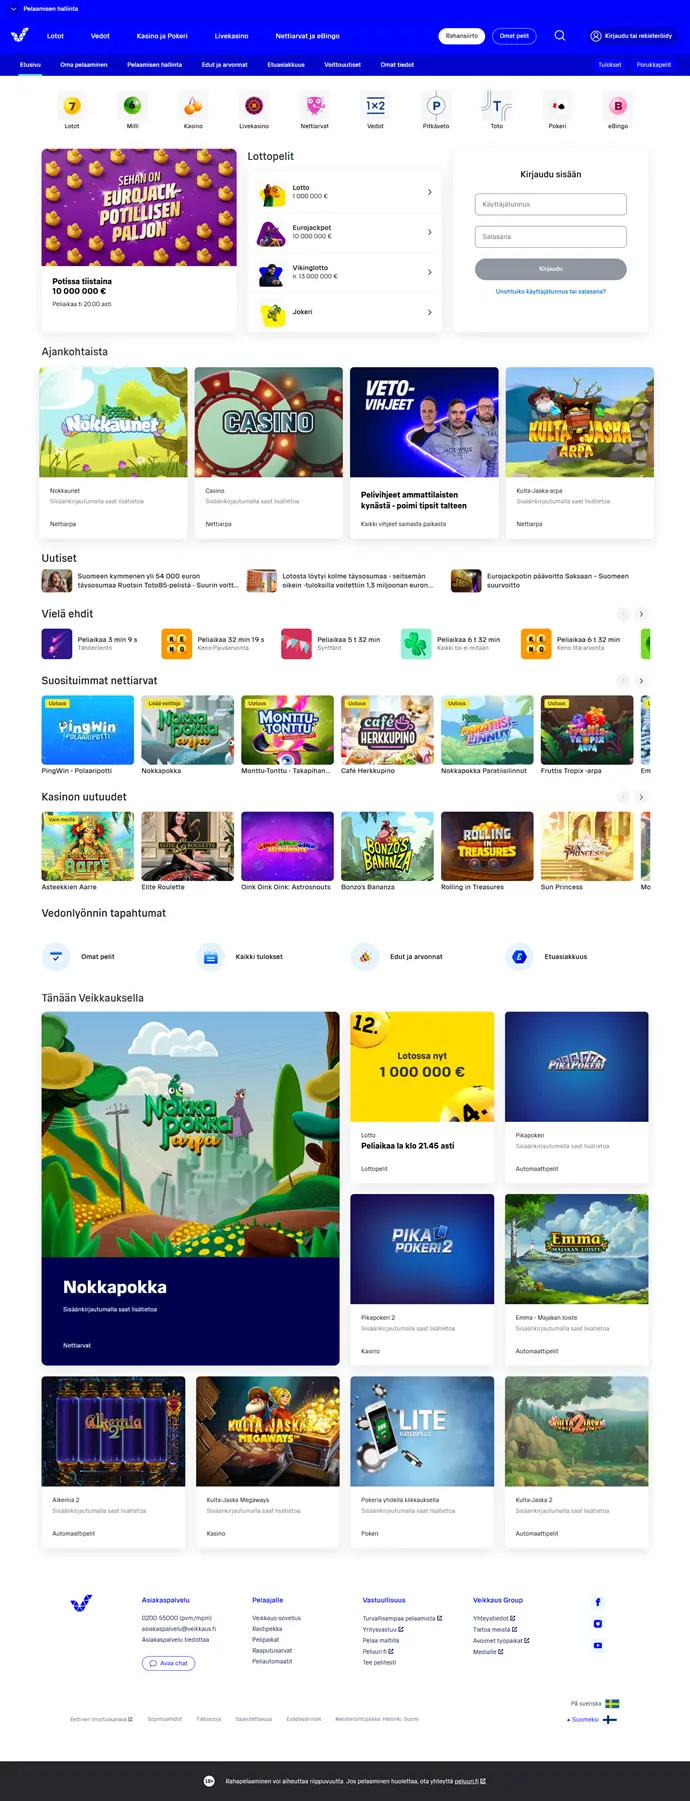Viewport: 690px width, 1801px height.
Task: Open the Pitkäveto category icon
Action: pyautogui.click(x=436, y=105)
